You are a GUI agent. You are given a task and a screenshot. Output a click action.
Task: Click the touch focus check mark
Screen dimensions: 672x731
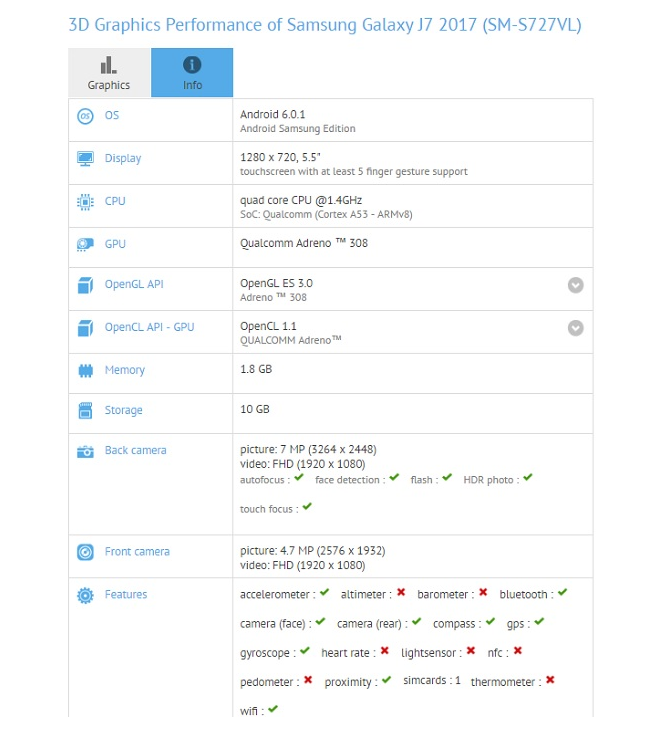point(307,506)
